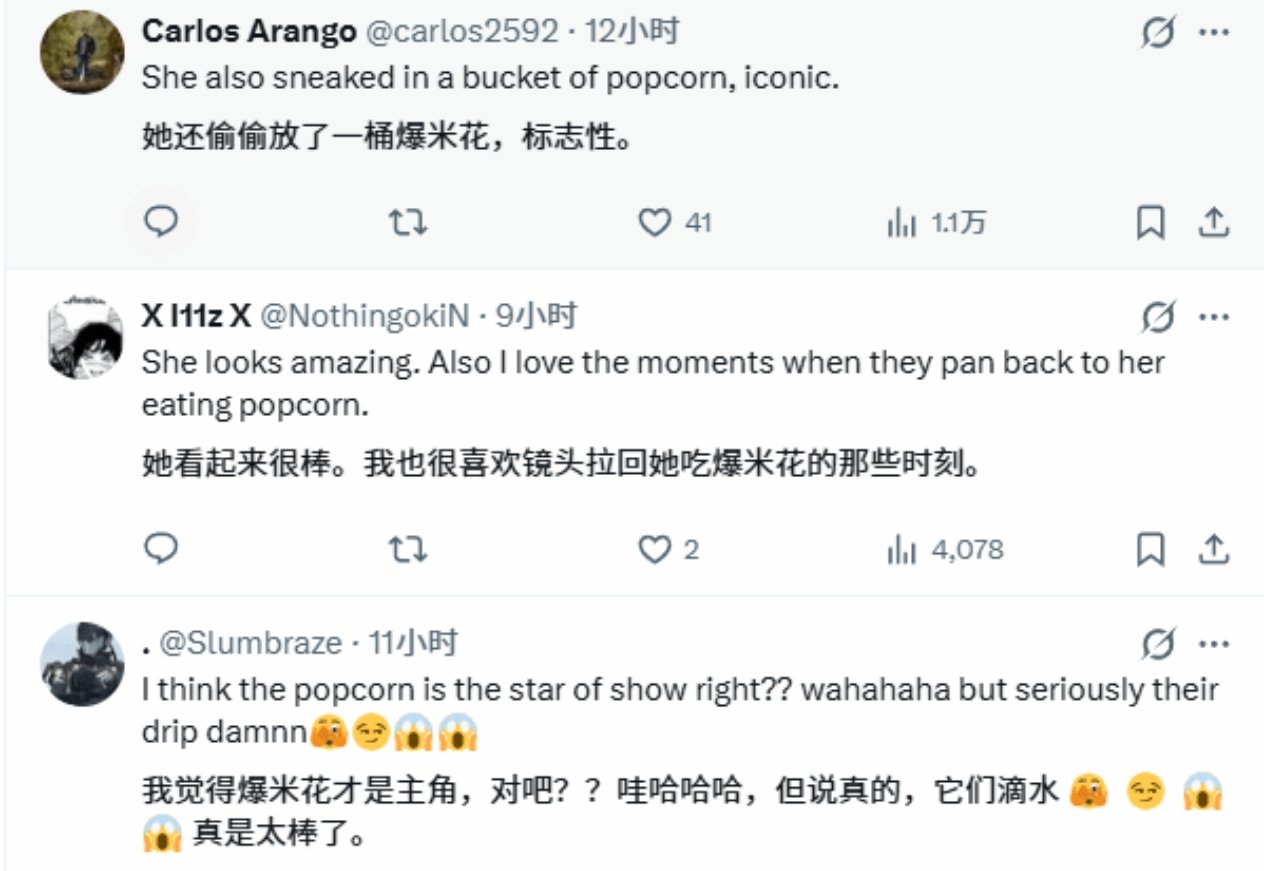Repost Carlos Arango's tweet
This screenshot has width=1264, height=871.
point(407,222)
